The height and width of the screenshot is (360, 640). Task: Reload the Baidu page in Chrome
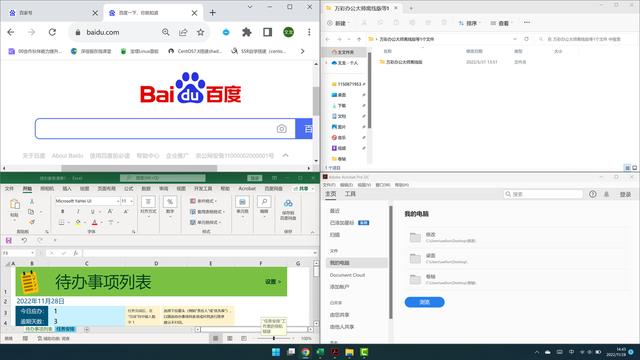[x=52, y=32]
